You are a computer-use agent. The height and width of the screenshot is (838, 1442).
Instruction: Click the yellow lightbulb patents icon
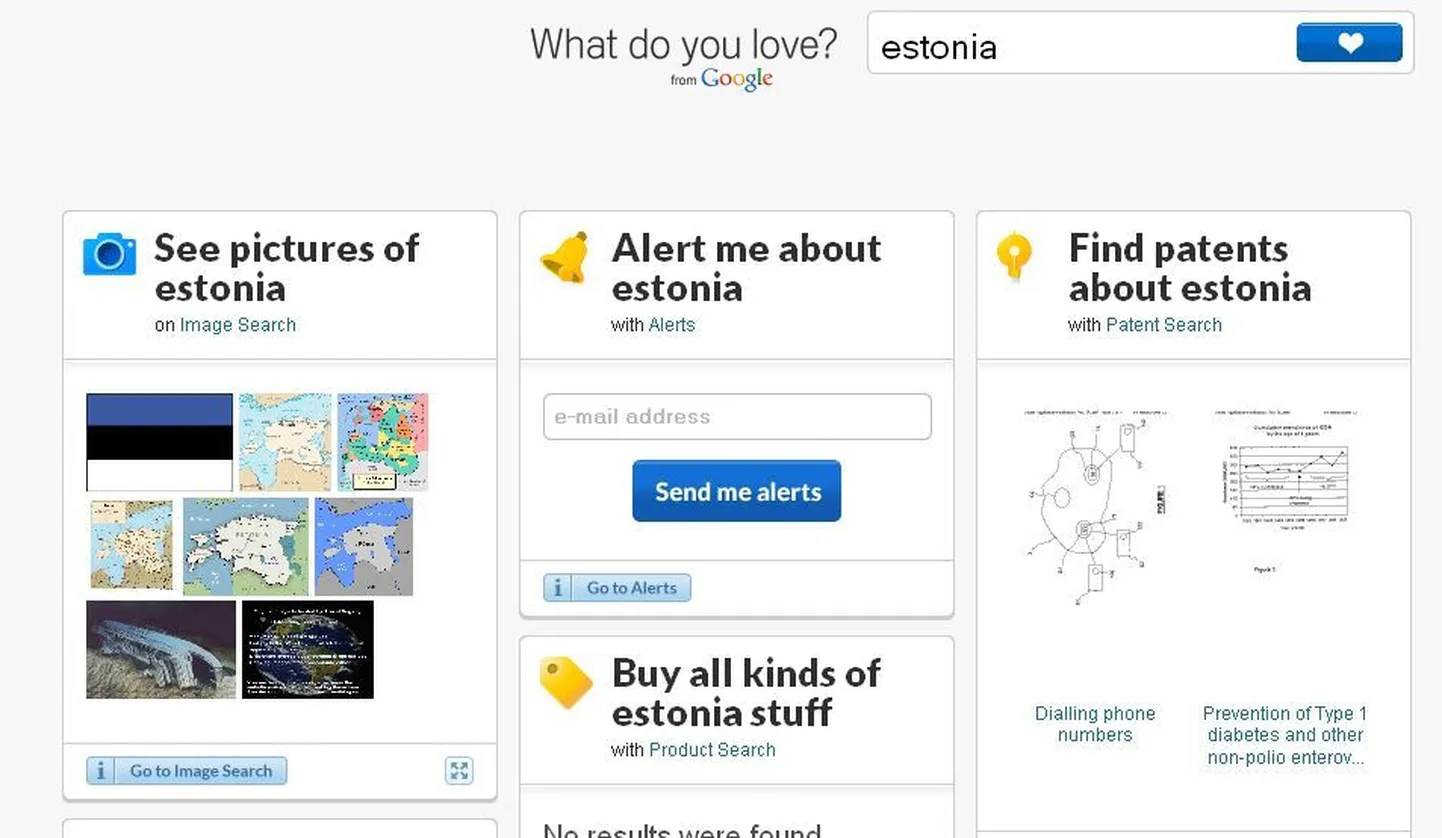click(1014, 256)
